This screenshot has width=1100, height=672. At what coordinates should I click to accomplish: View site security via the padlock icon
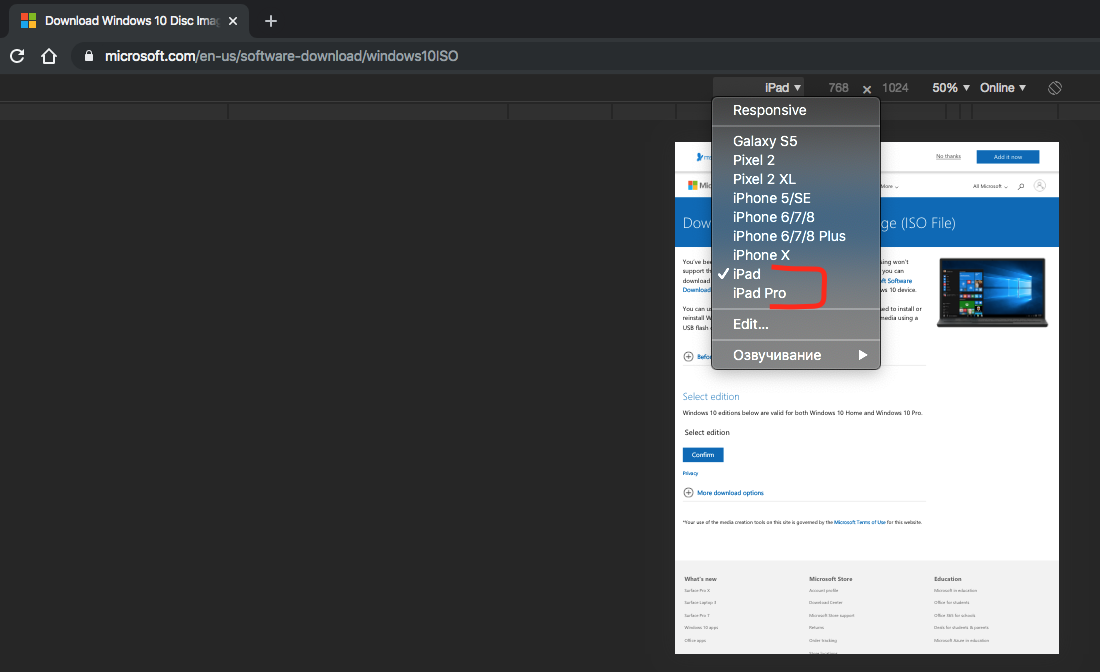(89, 56)
